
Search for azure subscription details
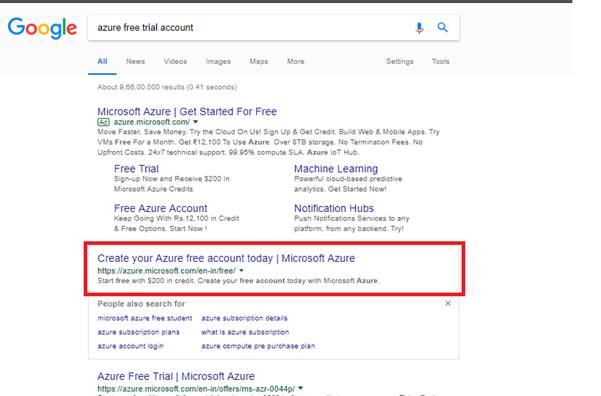[x=245, y=318]
